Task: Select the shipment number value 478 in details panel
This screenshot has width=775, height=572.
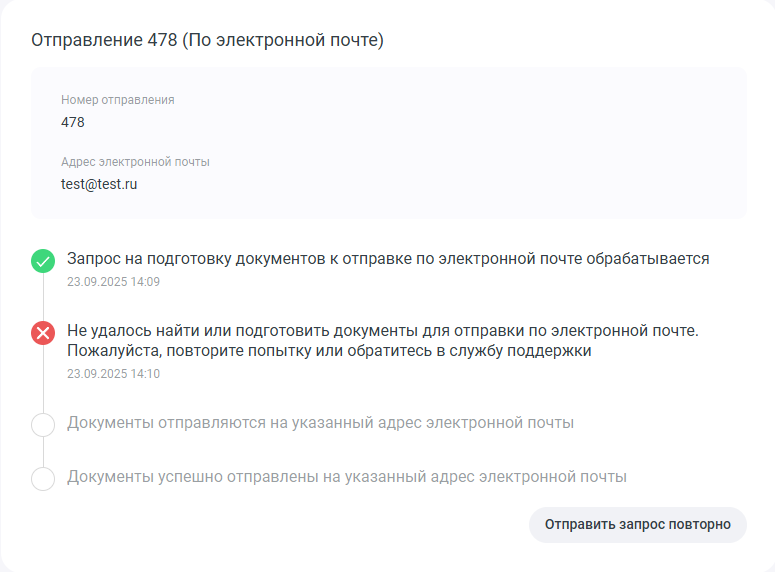Action: (73, 122)
